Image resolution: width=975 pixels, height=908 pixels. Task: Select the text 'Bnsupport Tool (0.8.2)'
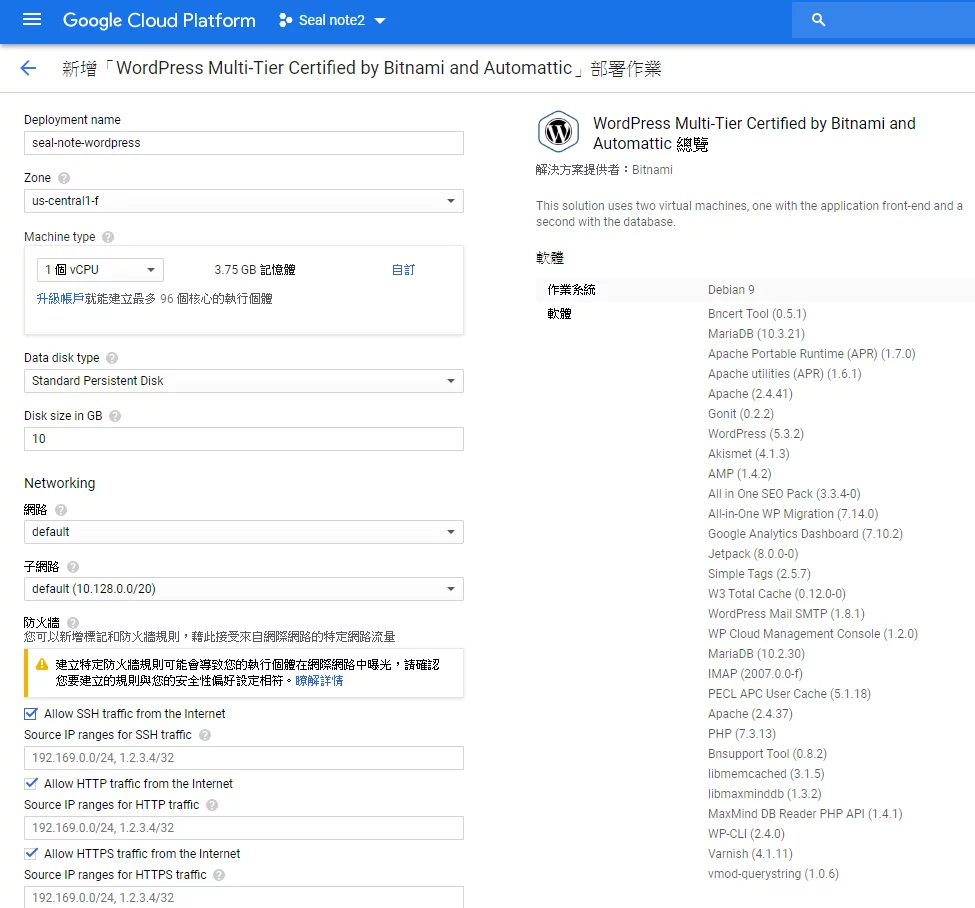click(x=767, y=754)
